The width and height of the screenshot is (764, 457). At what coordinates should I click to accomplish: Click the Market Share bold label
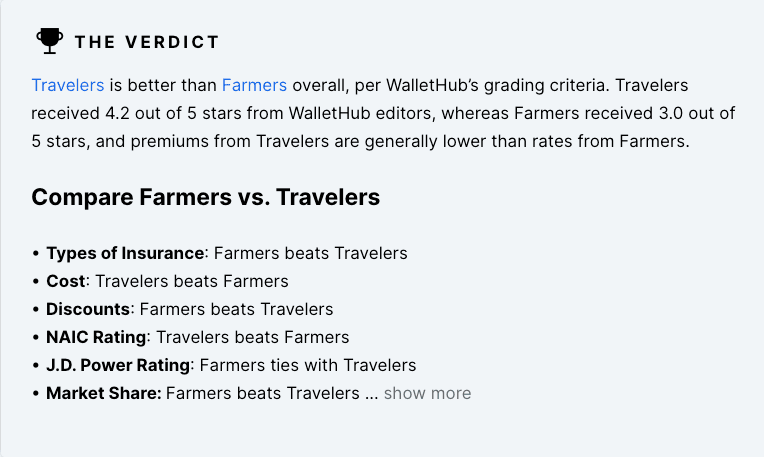point(103,393)
